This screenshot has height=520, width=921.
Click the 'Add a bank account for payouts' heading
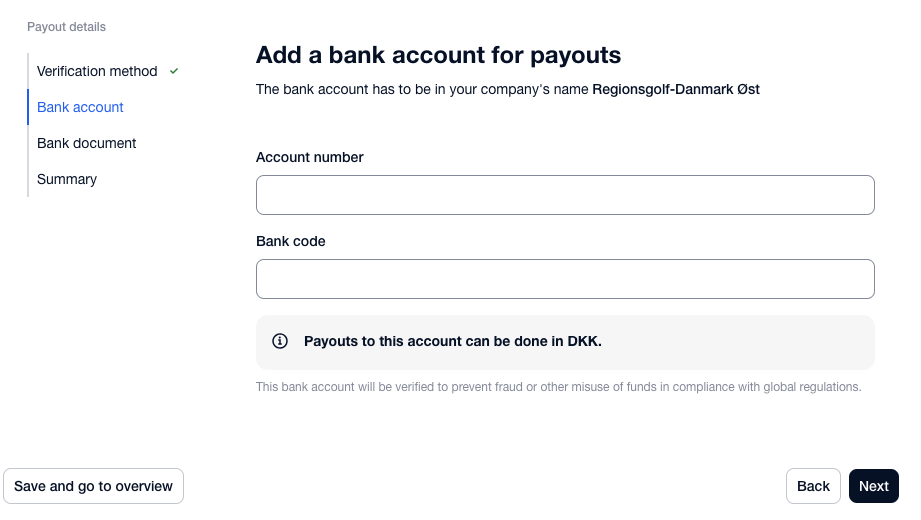pyautogui.click(x=438, y=55)
